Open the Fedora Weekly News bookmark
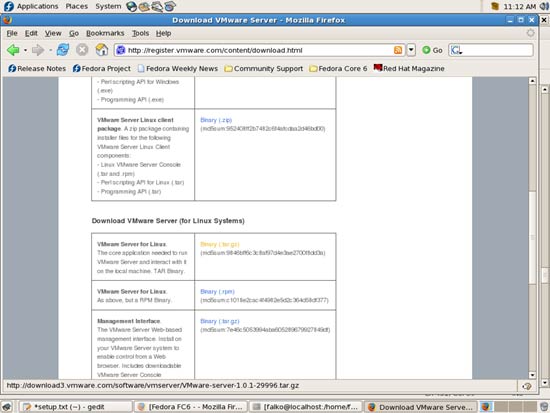This screenshot has width=550, height=413. (177, 68)
